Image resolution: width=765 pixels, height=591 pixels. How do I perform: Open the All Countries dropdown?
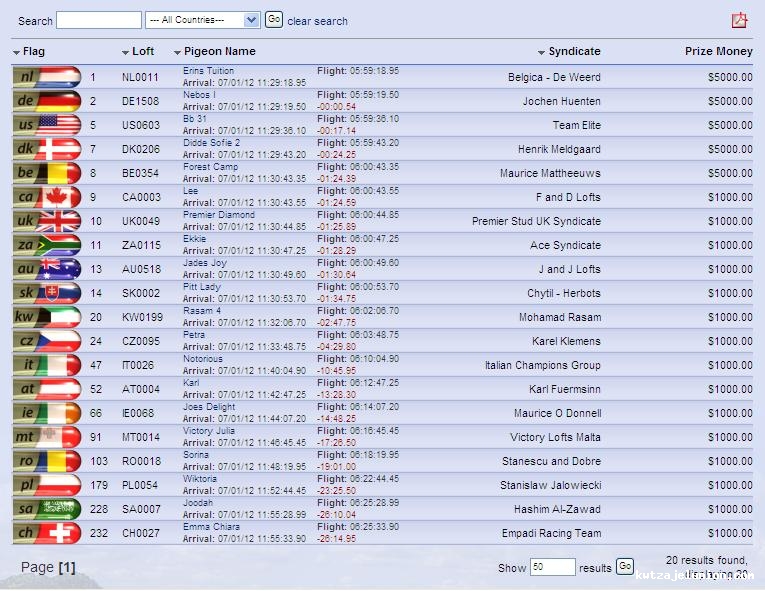click(x=202, y=20)
